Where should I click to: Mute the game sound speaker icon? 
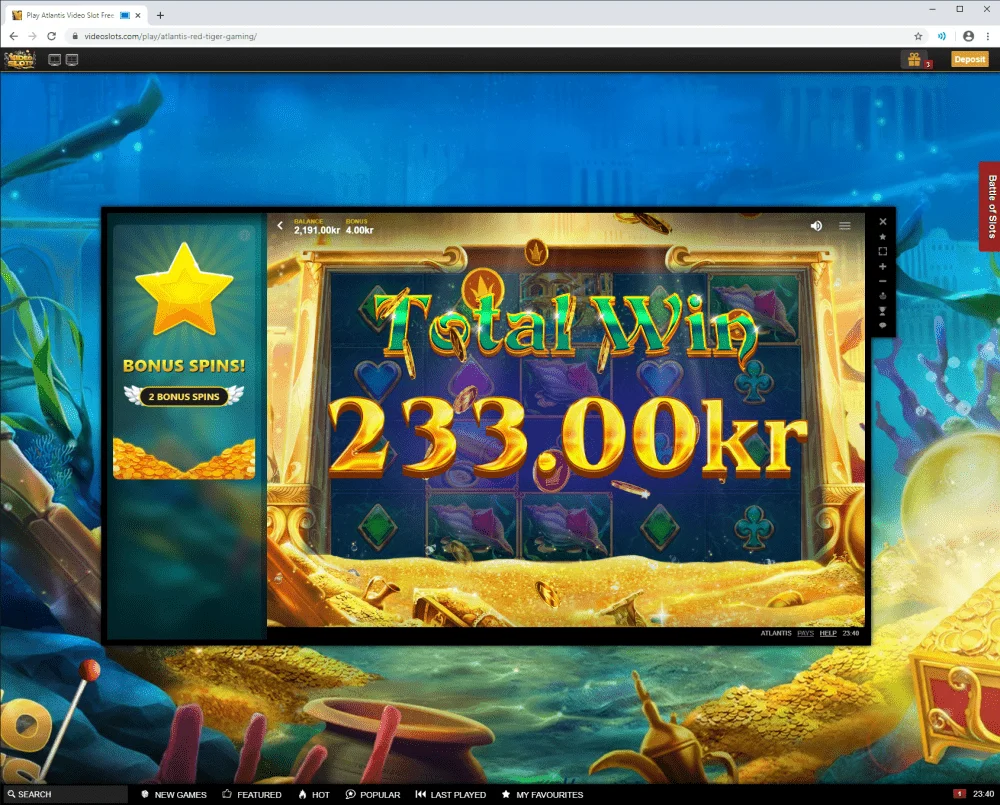816,226
